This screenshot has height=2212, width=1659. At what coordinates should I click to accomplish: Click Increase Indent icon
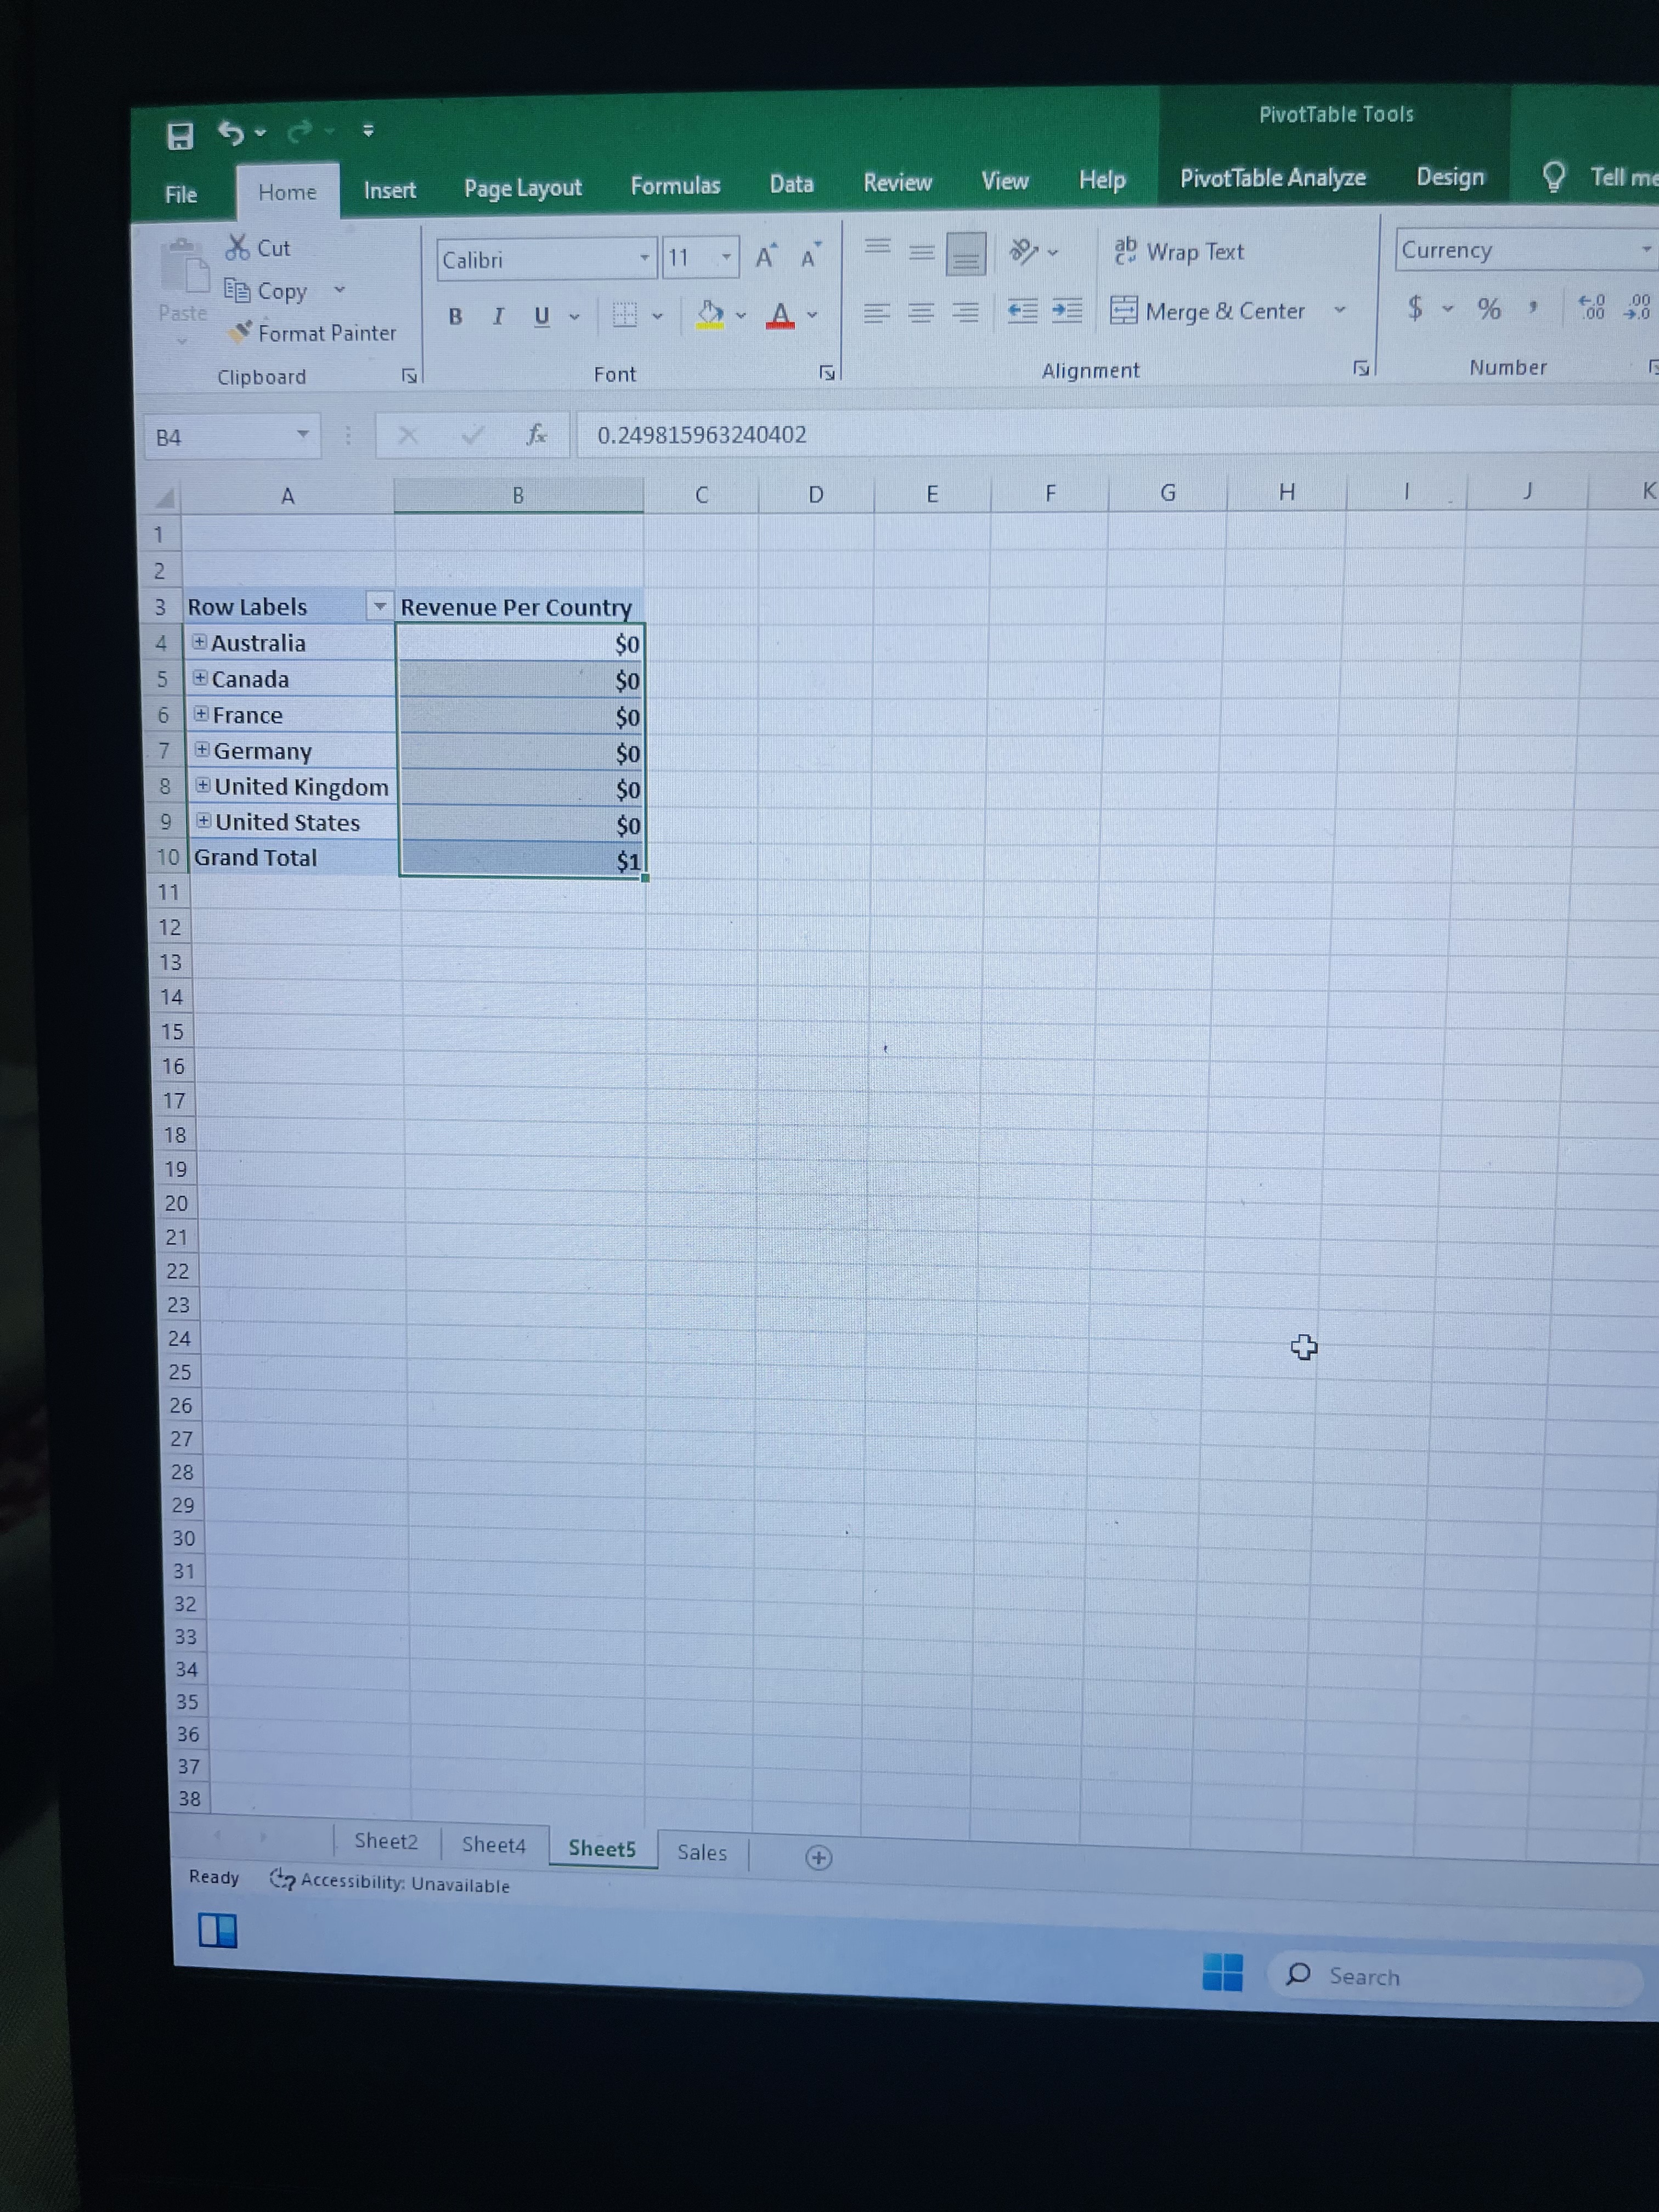point(1067,311)
